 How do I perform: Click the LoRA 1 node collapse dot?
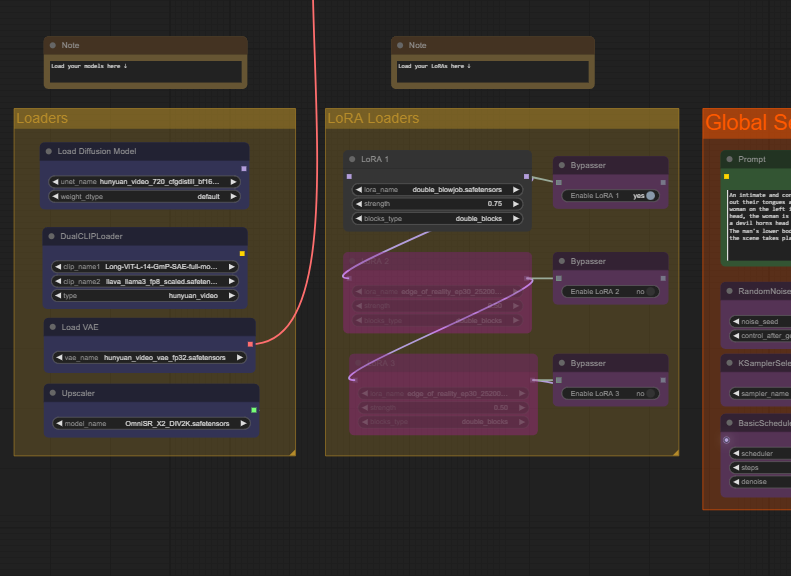[x=352, y=159]
